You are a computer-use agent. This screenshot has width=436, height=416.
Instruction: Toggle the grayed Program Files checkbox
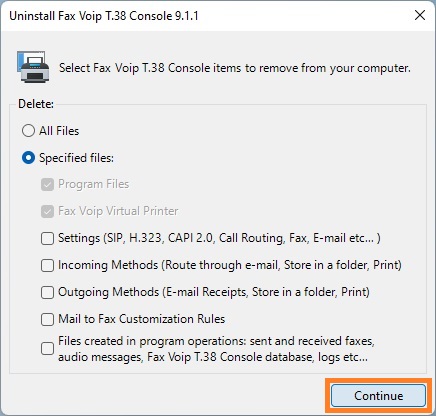[47, 184]
